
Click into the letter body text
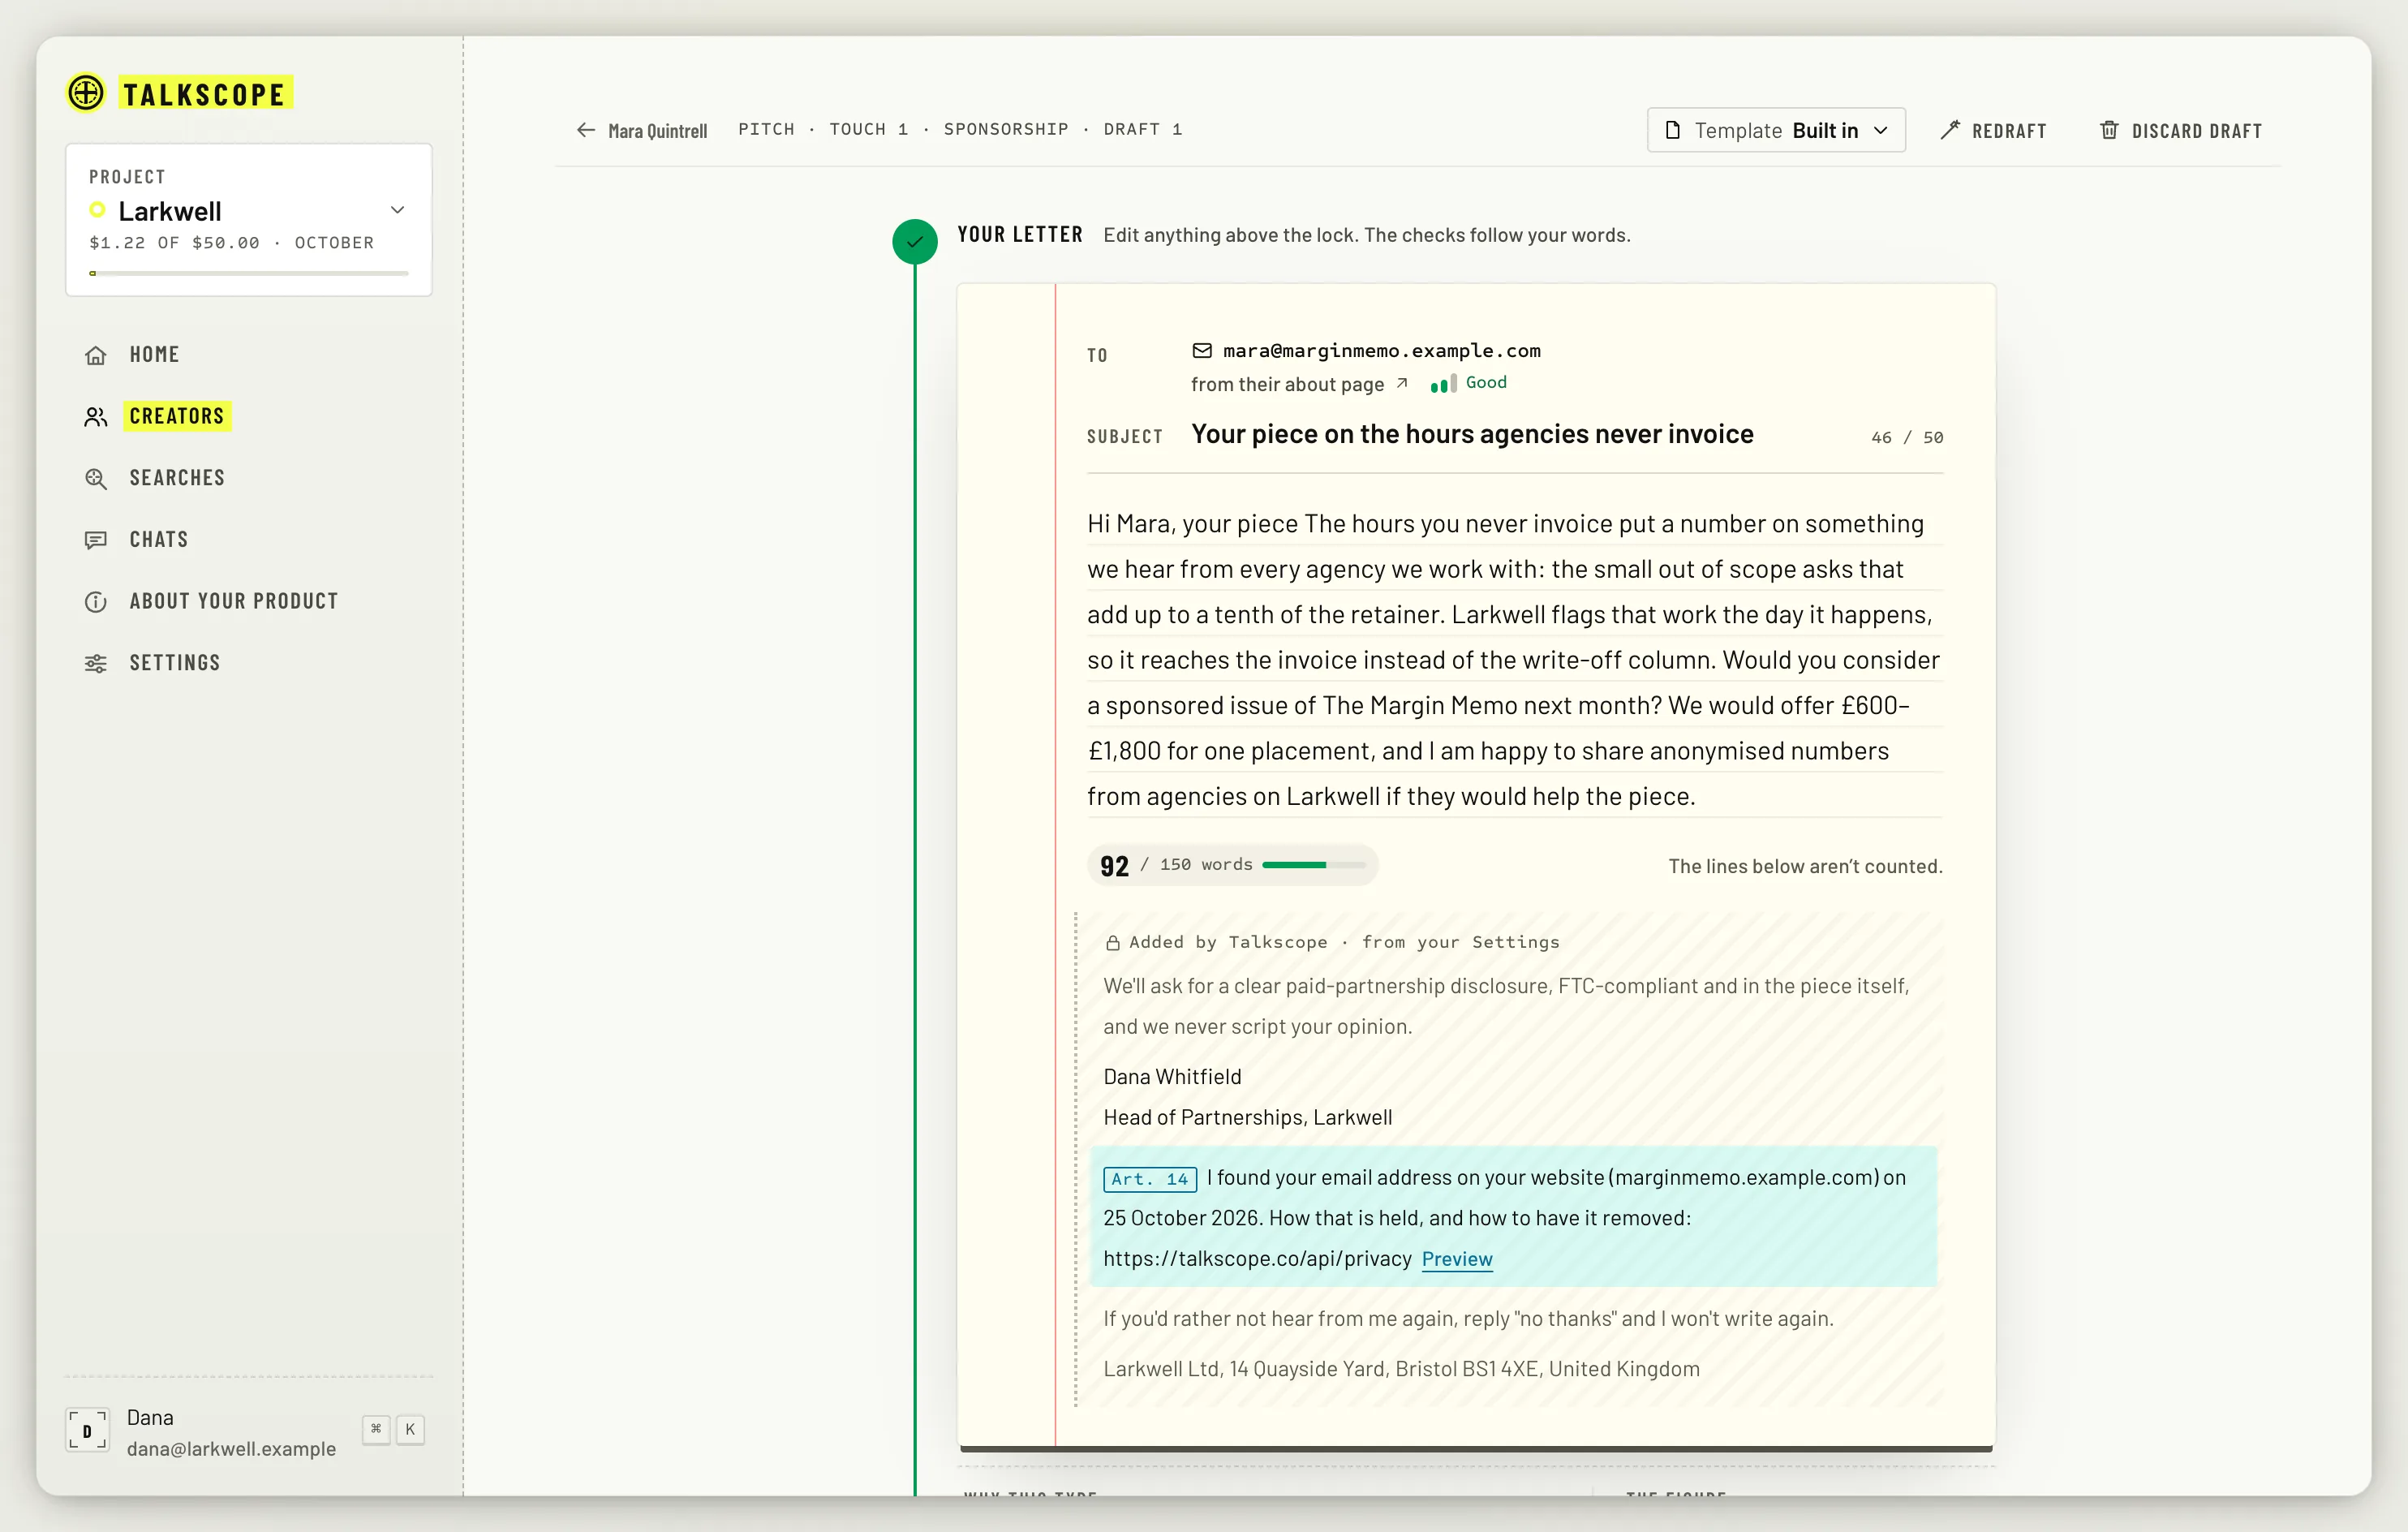pyautogui.click(x=1514, y=660)
